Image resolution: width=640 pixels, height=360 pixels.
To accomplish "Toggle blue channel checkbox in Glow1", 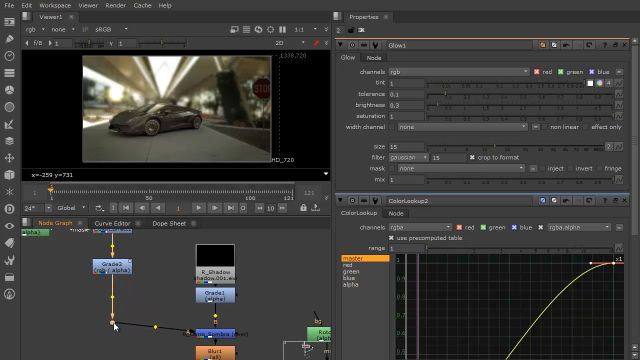I will 591,72.
